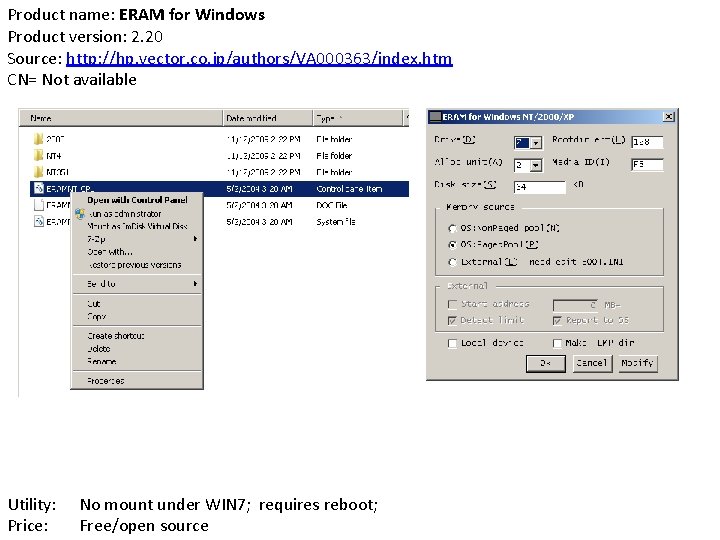The image size is (720, 540).
Task: Choose Delete in context menu
Action: point(137,349)
